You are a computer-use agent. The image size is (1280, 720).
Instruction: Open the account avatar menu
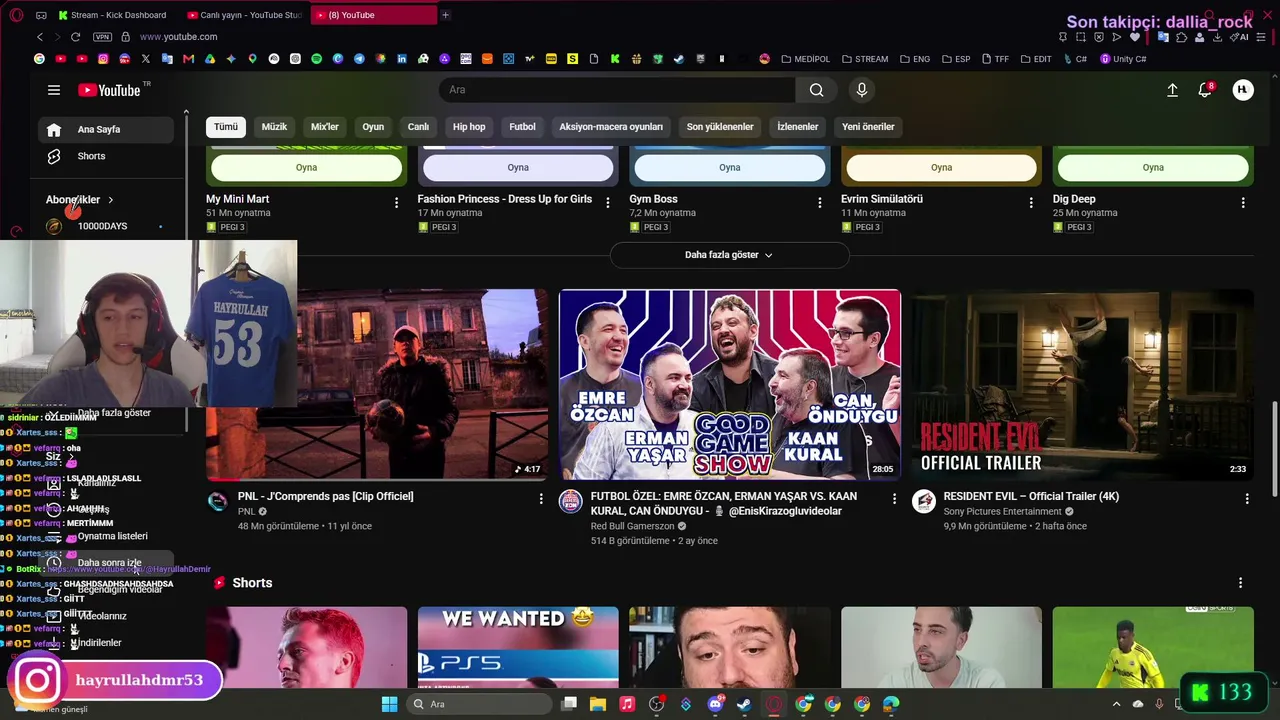click(1243, 90)
